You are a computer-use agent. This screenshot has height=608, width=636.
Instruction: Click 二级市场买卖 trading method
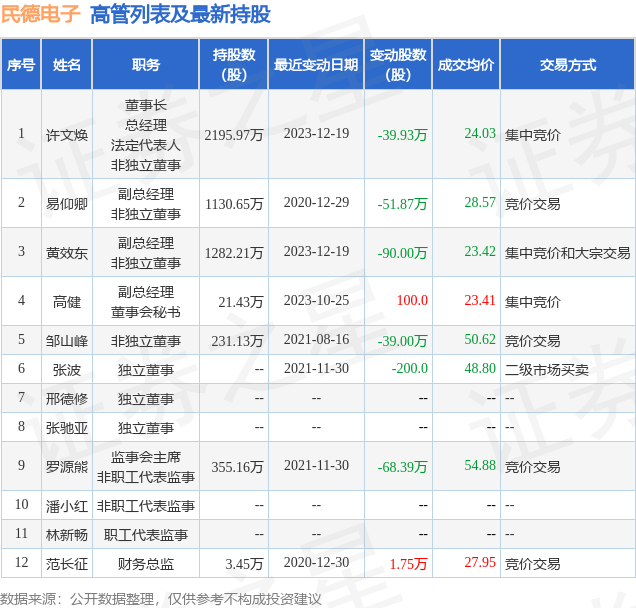[547, 370]
